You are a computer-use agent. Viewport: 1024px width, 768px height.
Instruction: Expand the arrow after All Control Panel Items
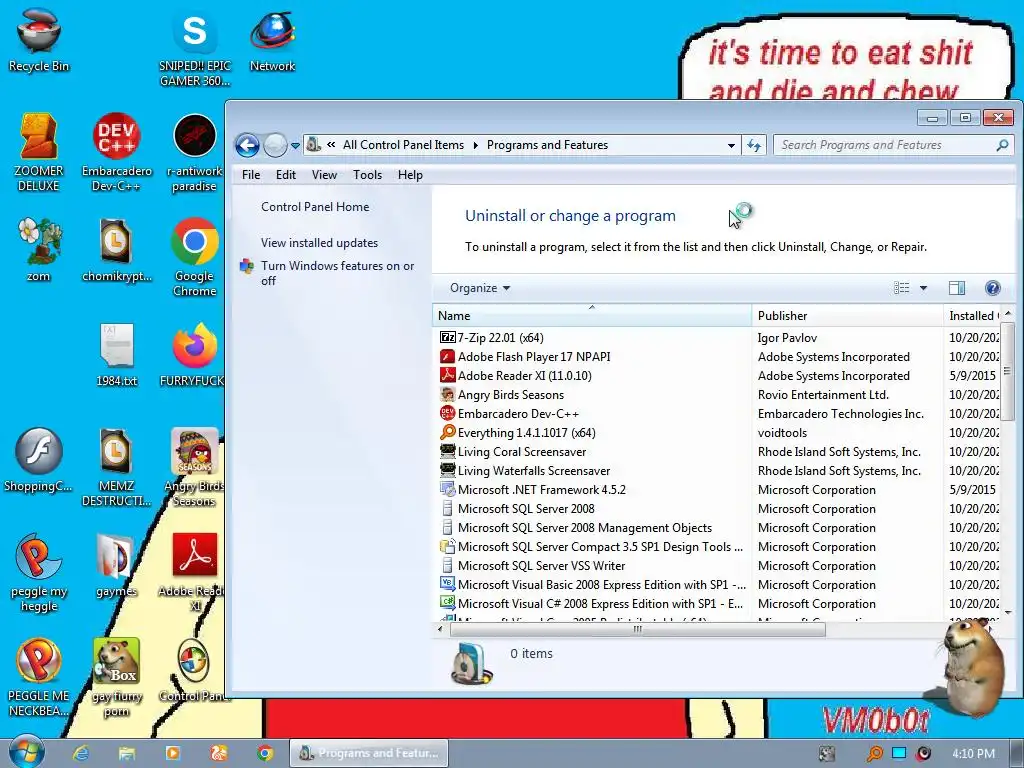click(475, 145)
